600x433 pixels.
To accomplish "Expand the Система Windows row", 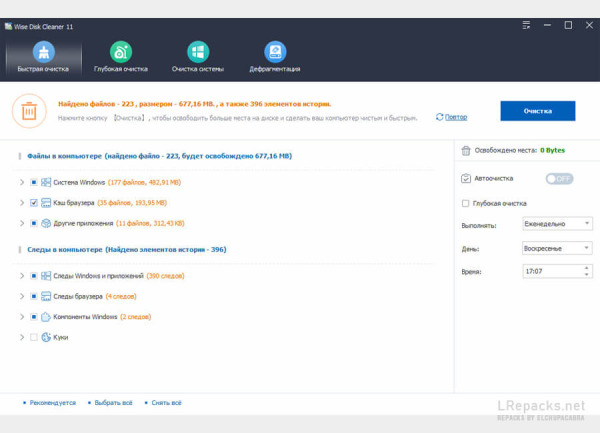I will tap(22, 182).
